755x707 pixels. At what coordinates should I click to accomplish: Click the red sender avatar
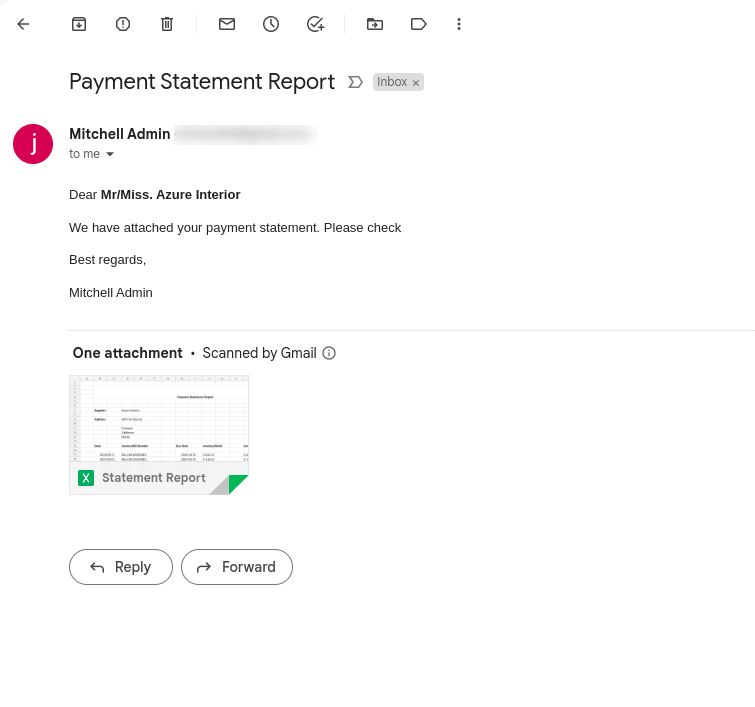(x=33, y=144)
